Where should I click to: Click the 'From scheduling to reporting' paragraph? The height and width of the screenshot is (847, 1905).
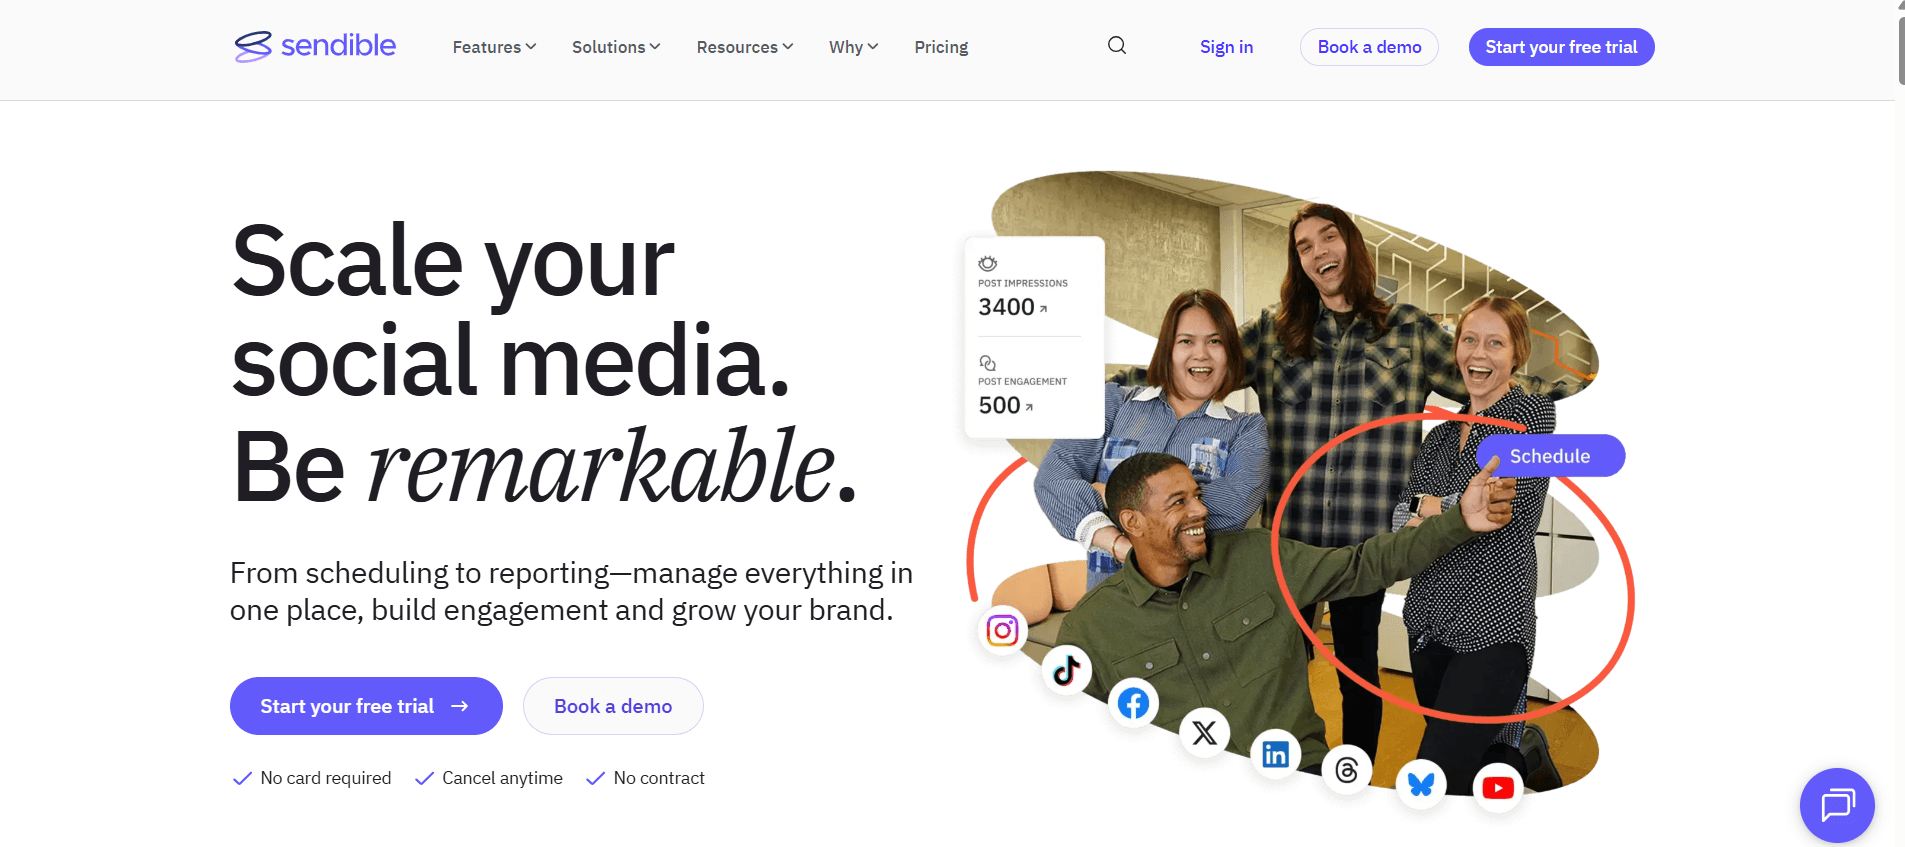coord(571,591)
